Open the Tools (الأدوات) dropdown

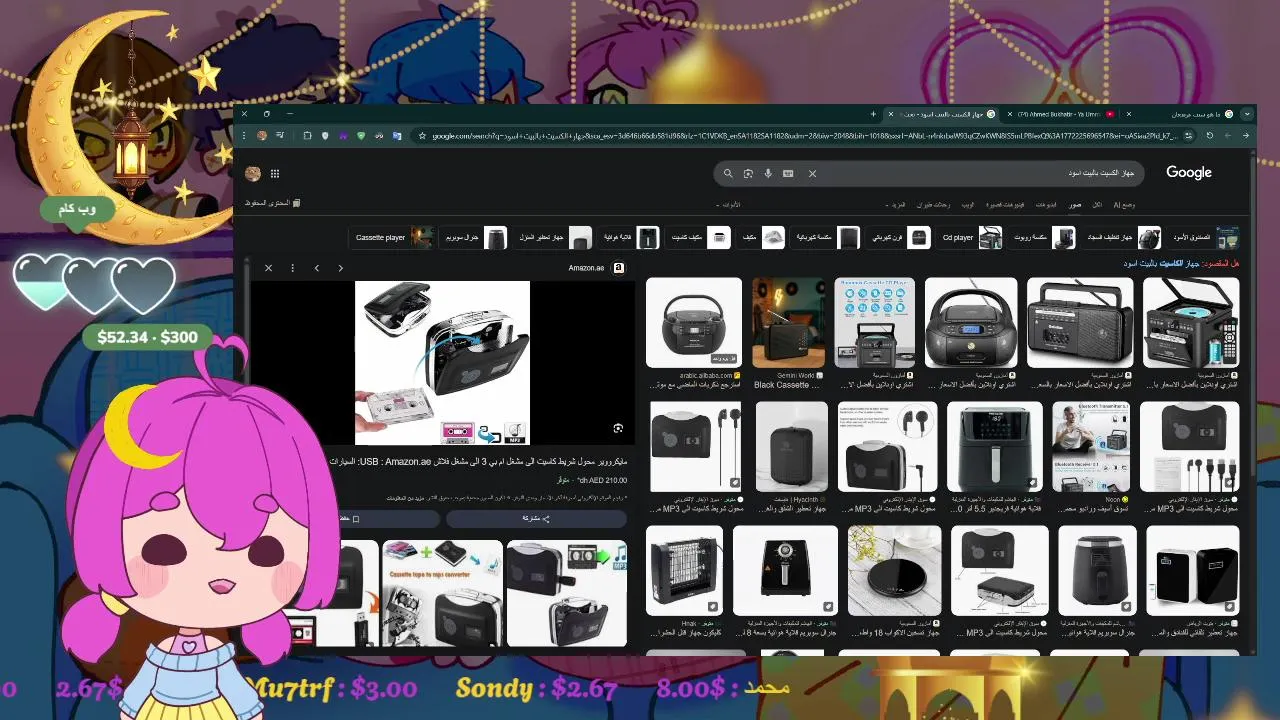coord(730,204)
